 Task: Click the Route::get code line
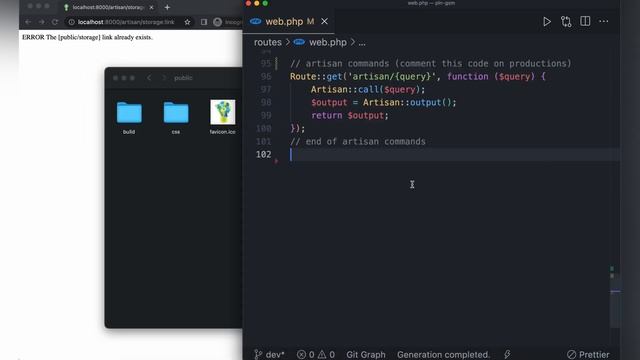click(418, 77)
